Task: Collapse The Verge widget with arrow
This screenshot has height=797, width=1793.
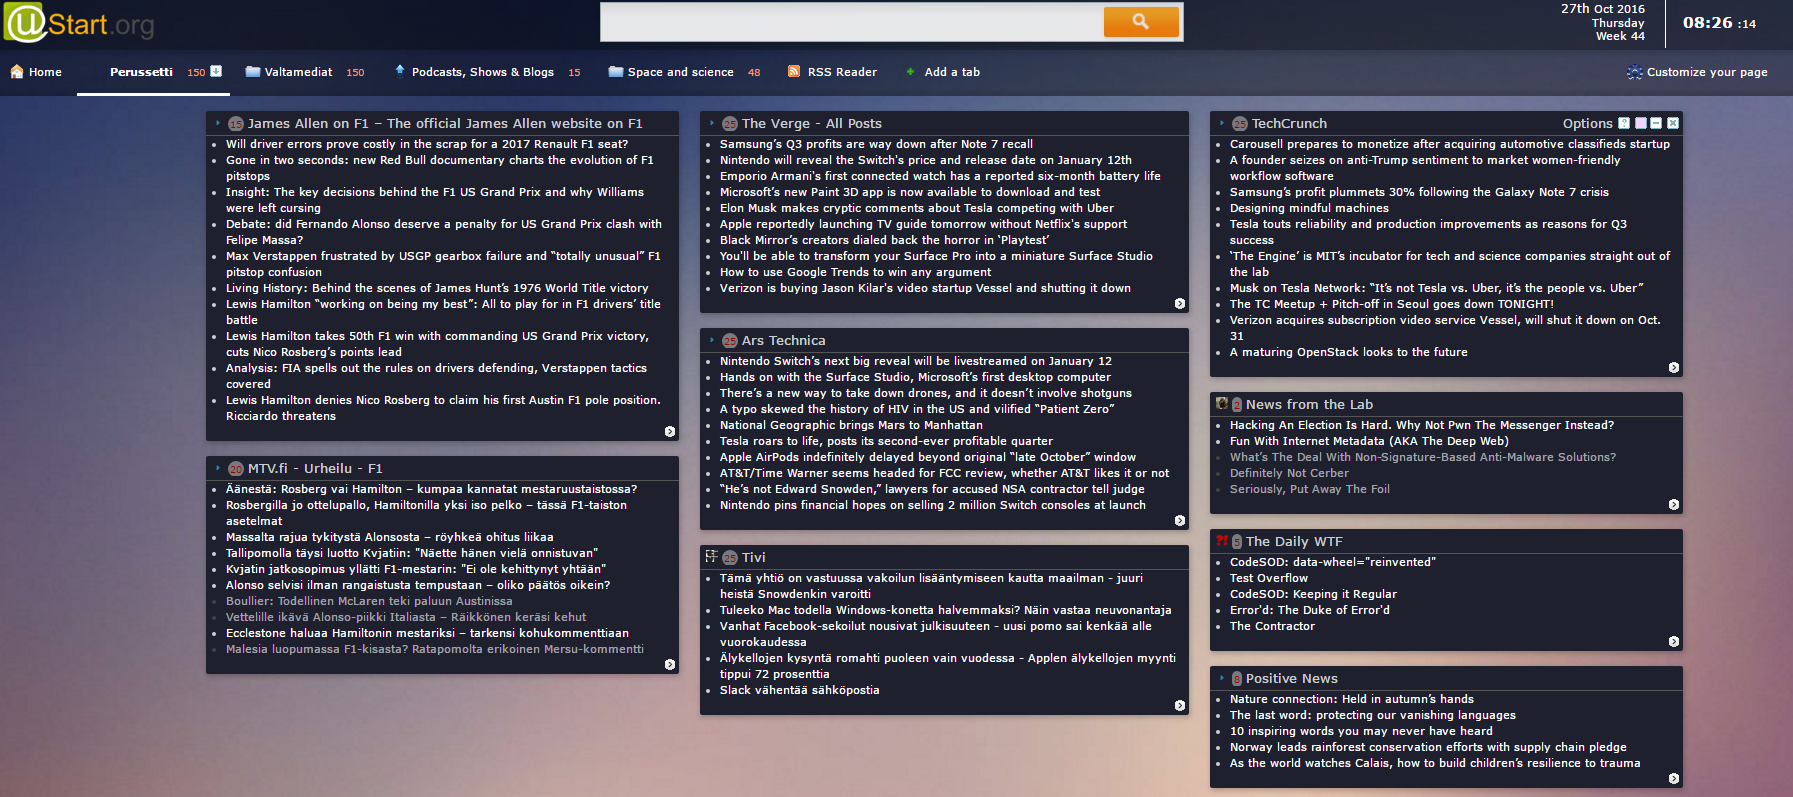Action: pos(711,123)
